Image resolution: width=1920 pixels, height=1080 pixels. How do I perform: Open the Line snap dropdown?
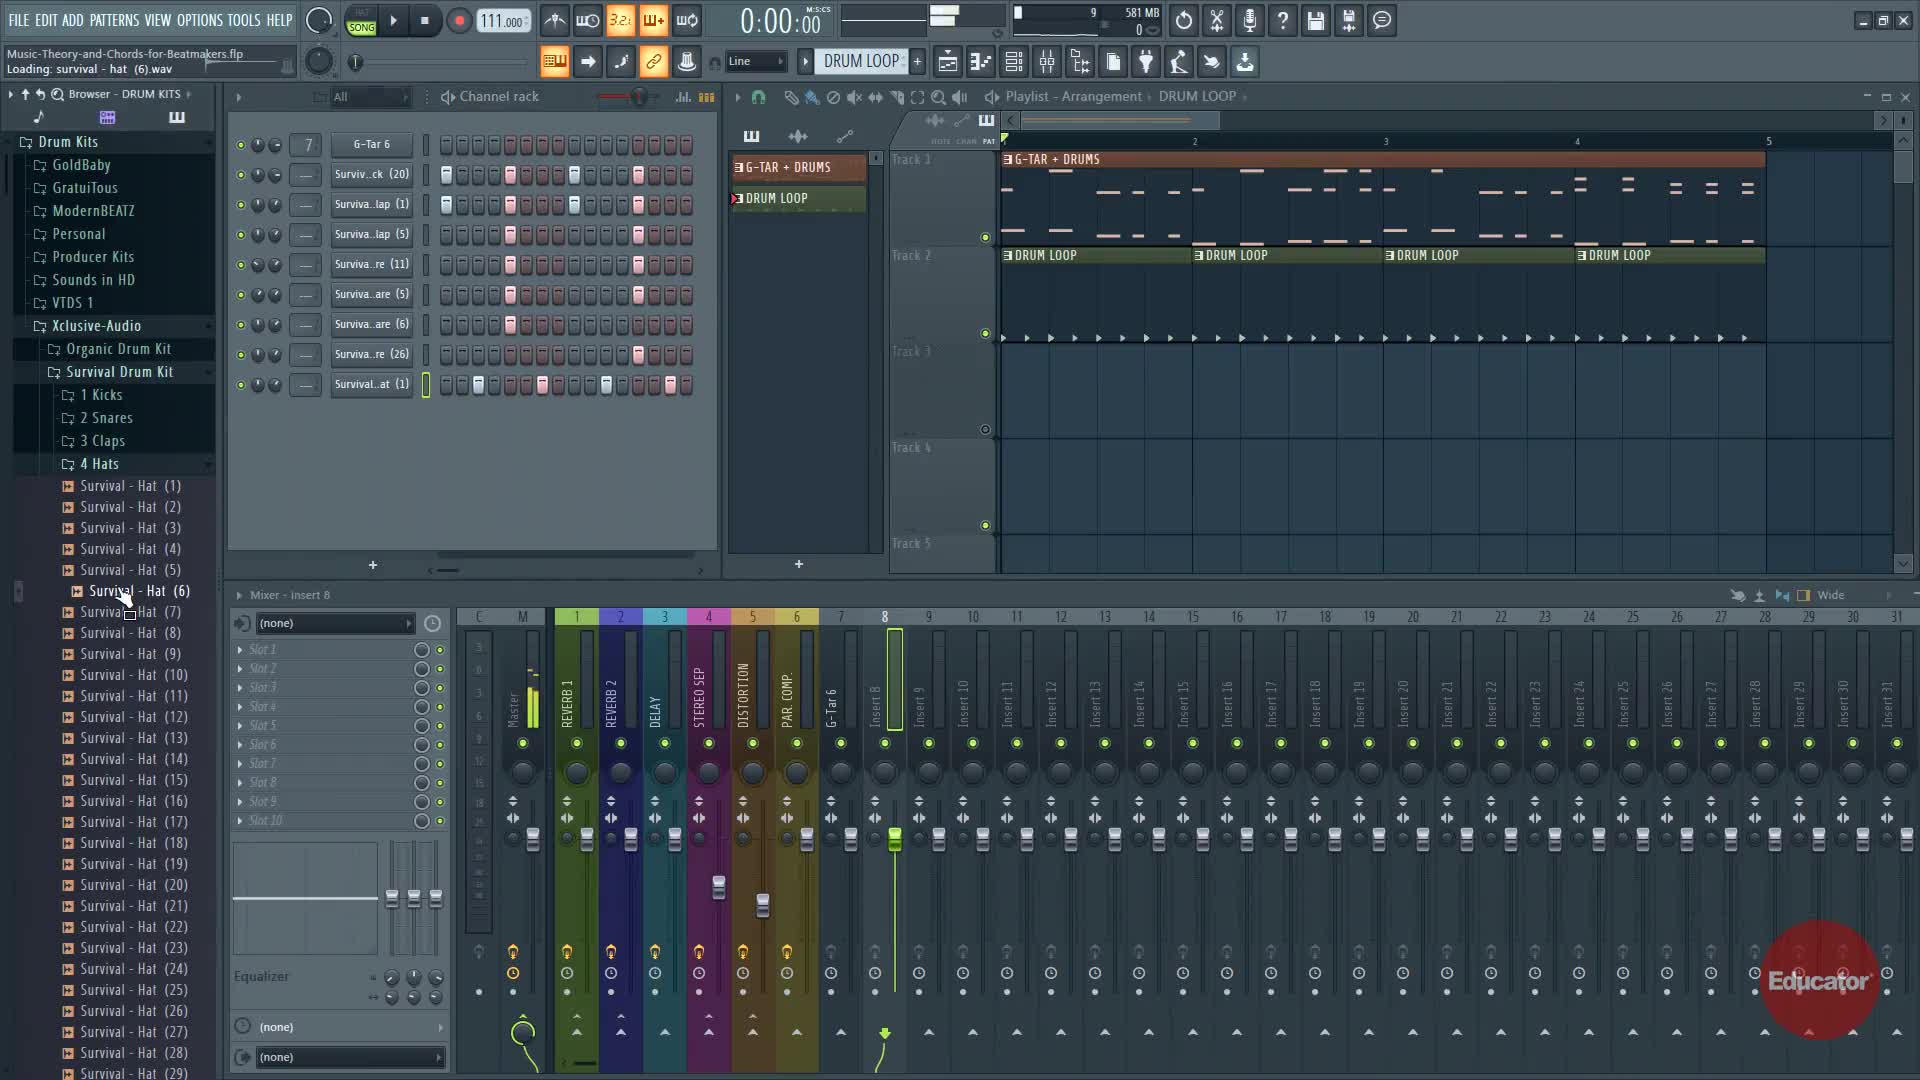[x=755, y=62]
